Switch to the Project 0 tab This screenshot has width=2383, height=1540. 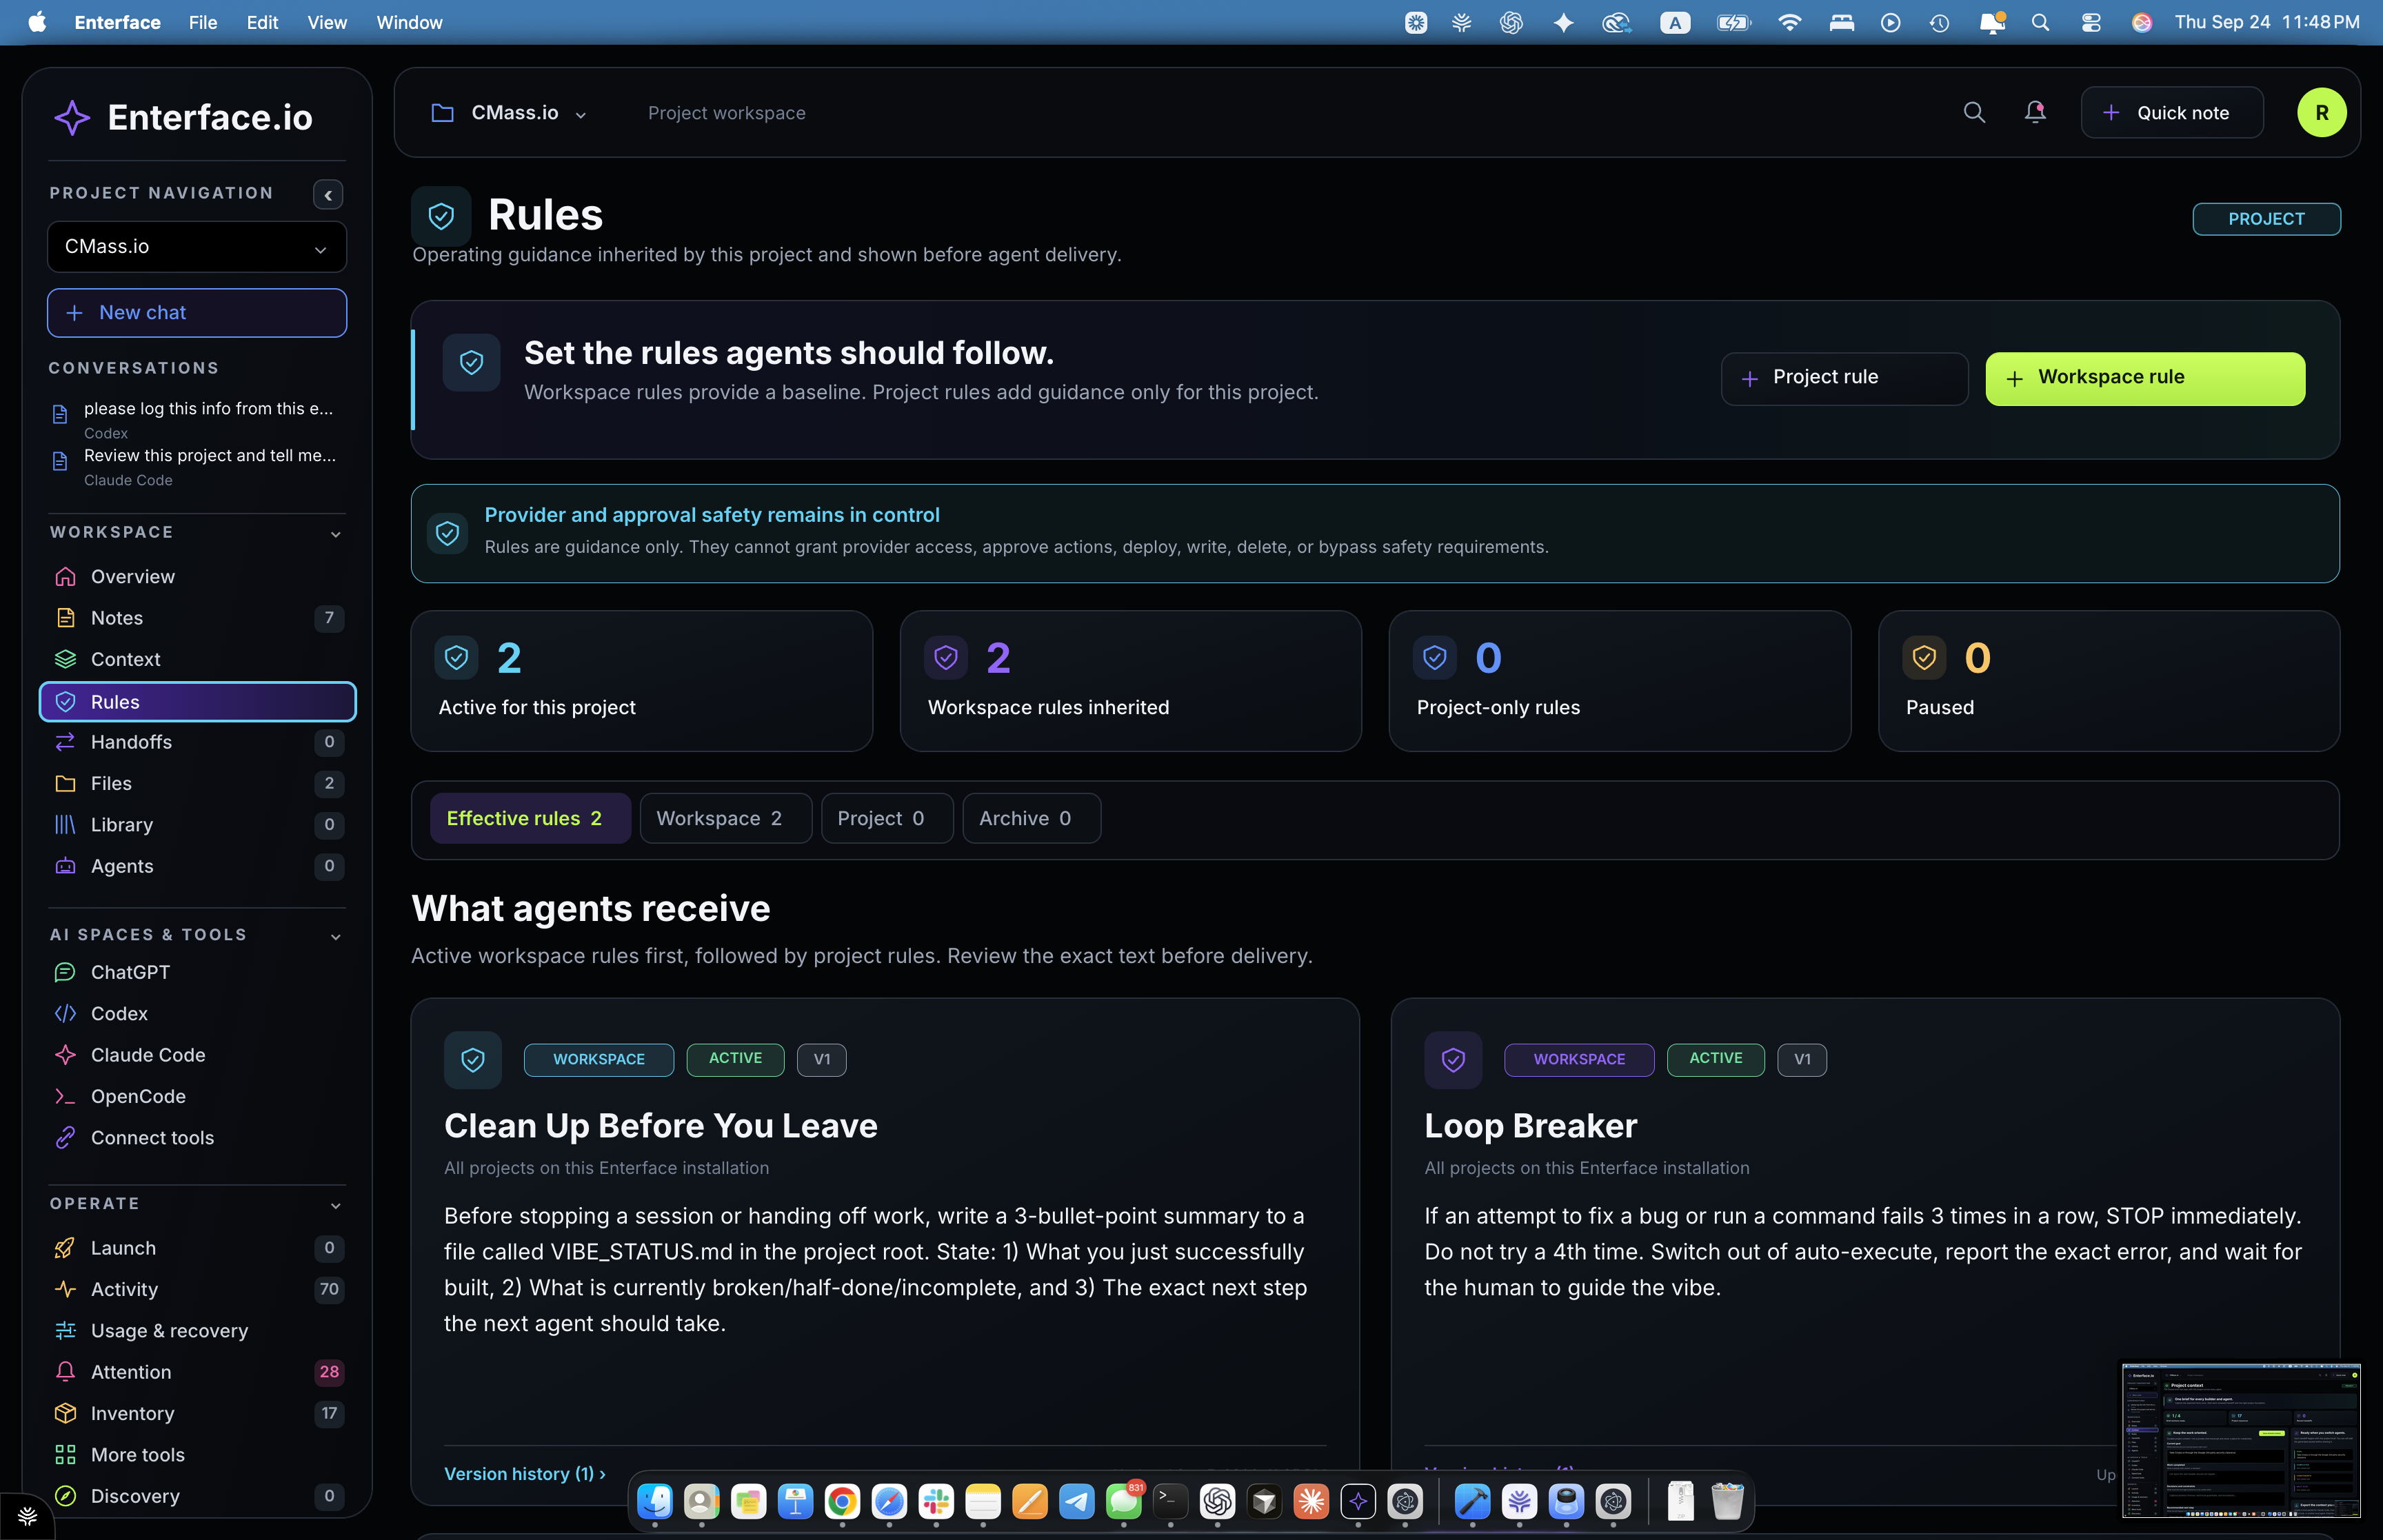pyautogui.click(x=887, y=819)
